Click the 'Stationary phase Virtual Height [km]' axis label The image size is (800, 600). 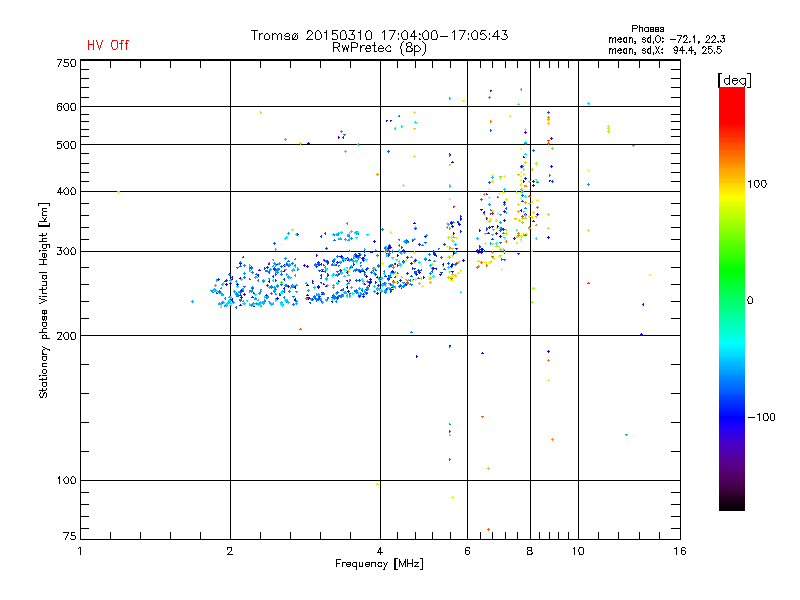[x=44, y=300]
